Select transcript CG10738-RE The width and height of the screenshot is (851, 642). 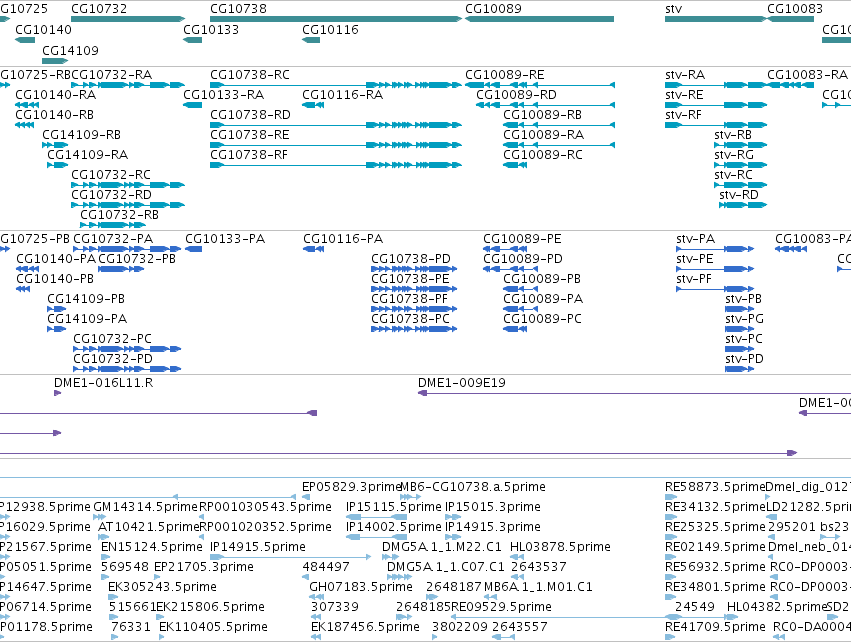pyautogui.click(x=250, y=135)
